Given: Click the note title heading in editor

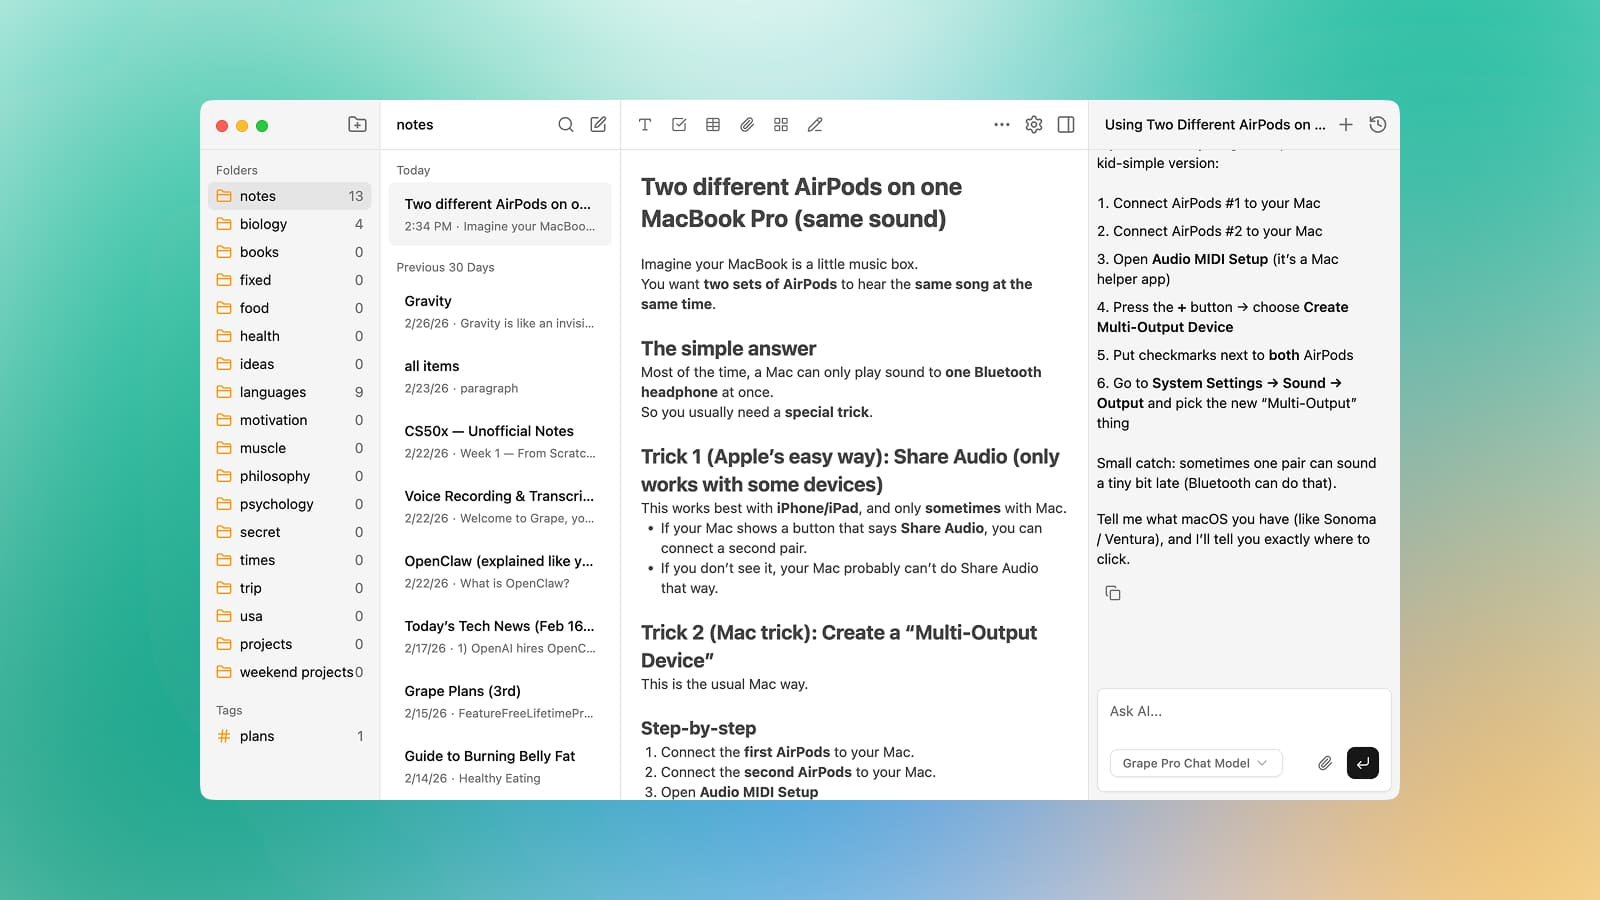Looking at the screenshot, I should [x=801, y=203].
